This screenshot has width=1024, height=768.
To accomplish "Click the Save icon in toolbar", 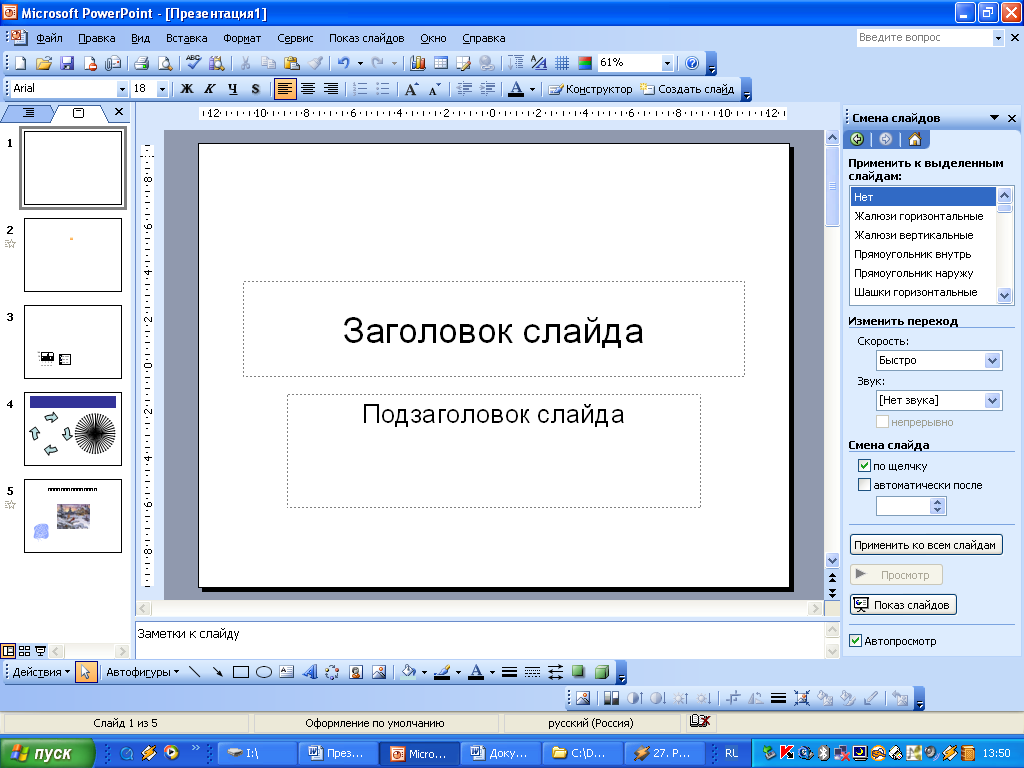I will coord(67,63).
